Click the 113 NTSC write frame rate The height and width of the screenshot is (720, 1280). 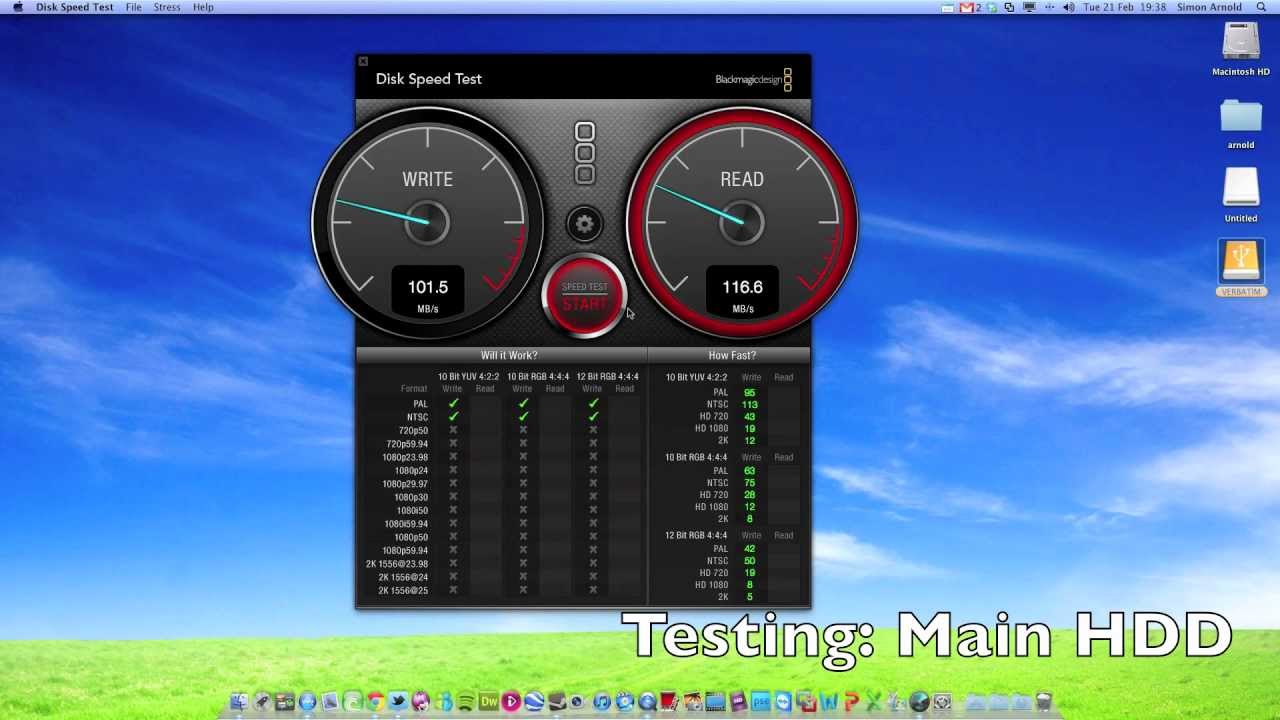(x=750, y=405)
